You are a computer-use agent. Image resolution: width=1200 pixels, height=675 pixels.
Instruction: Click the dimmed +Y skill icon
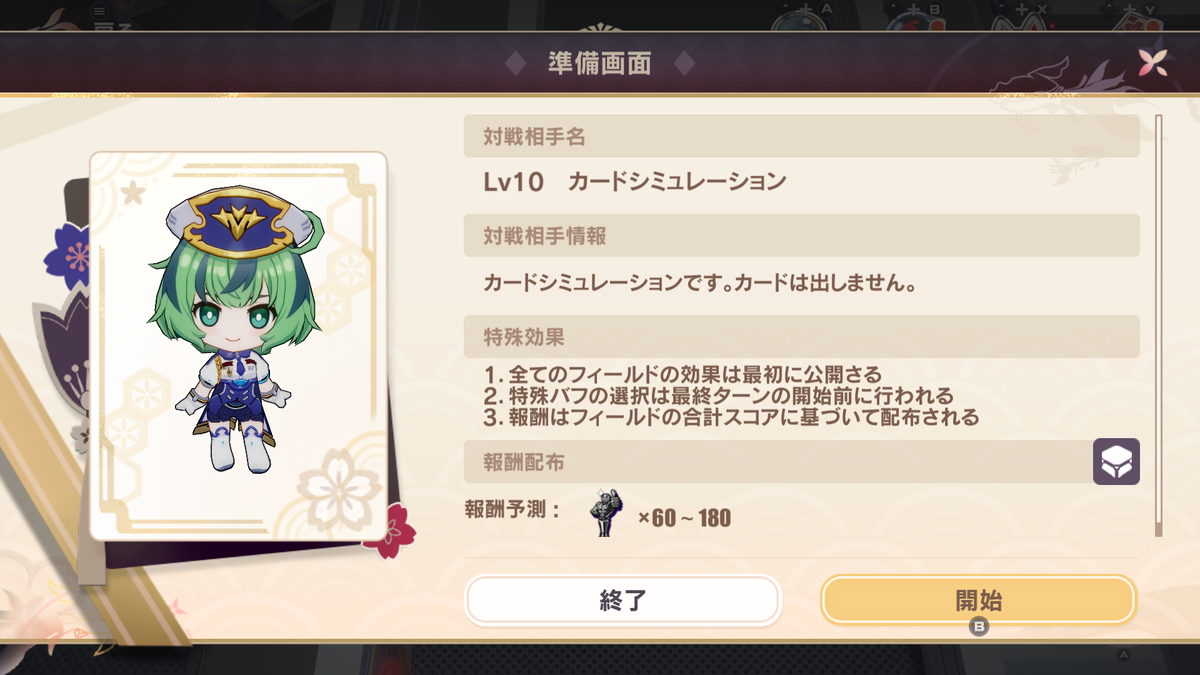[1133, 18]
